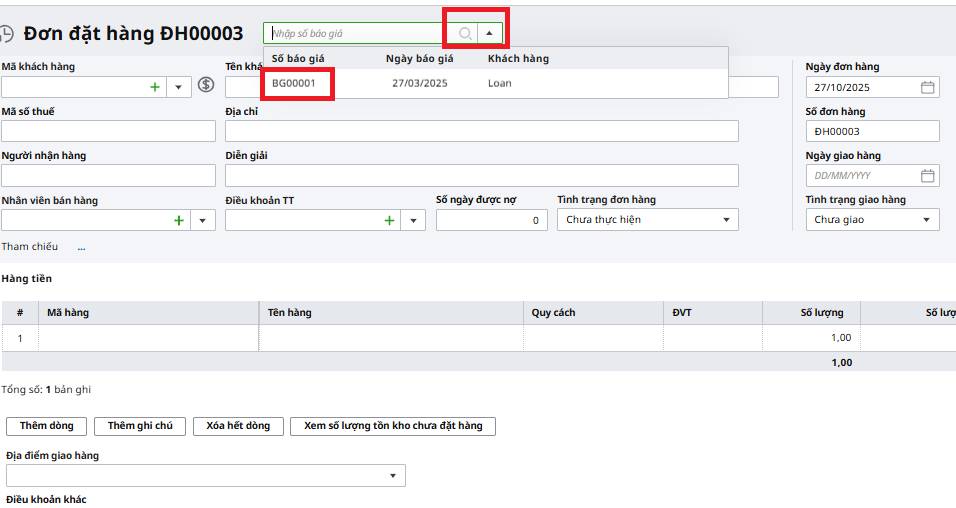Open the Ngày giao hàng calendar picker
Screen dimensions: 956x508
pyautogui.click(x=927, y=176)
